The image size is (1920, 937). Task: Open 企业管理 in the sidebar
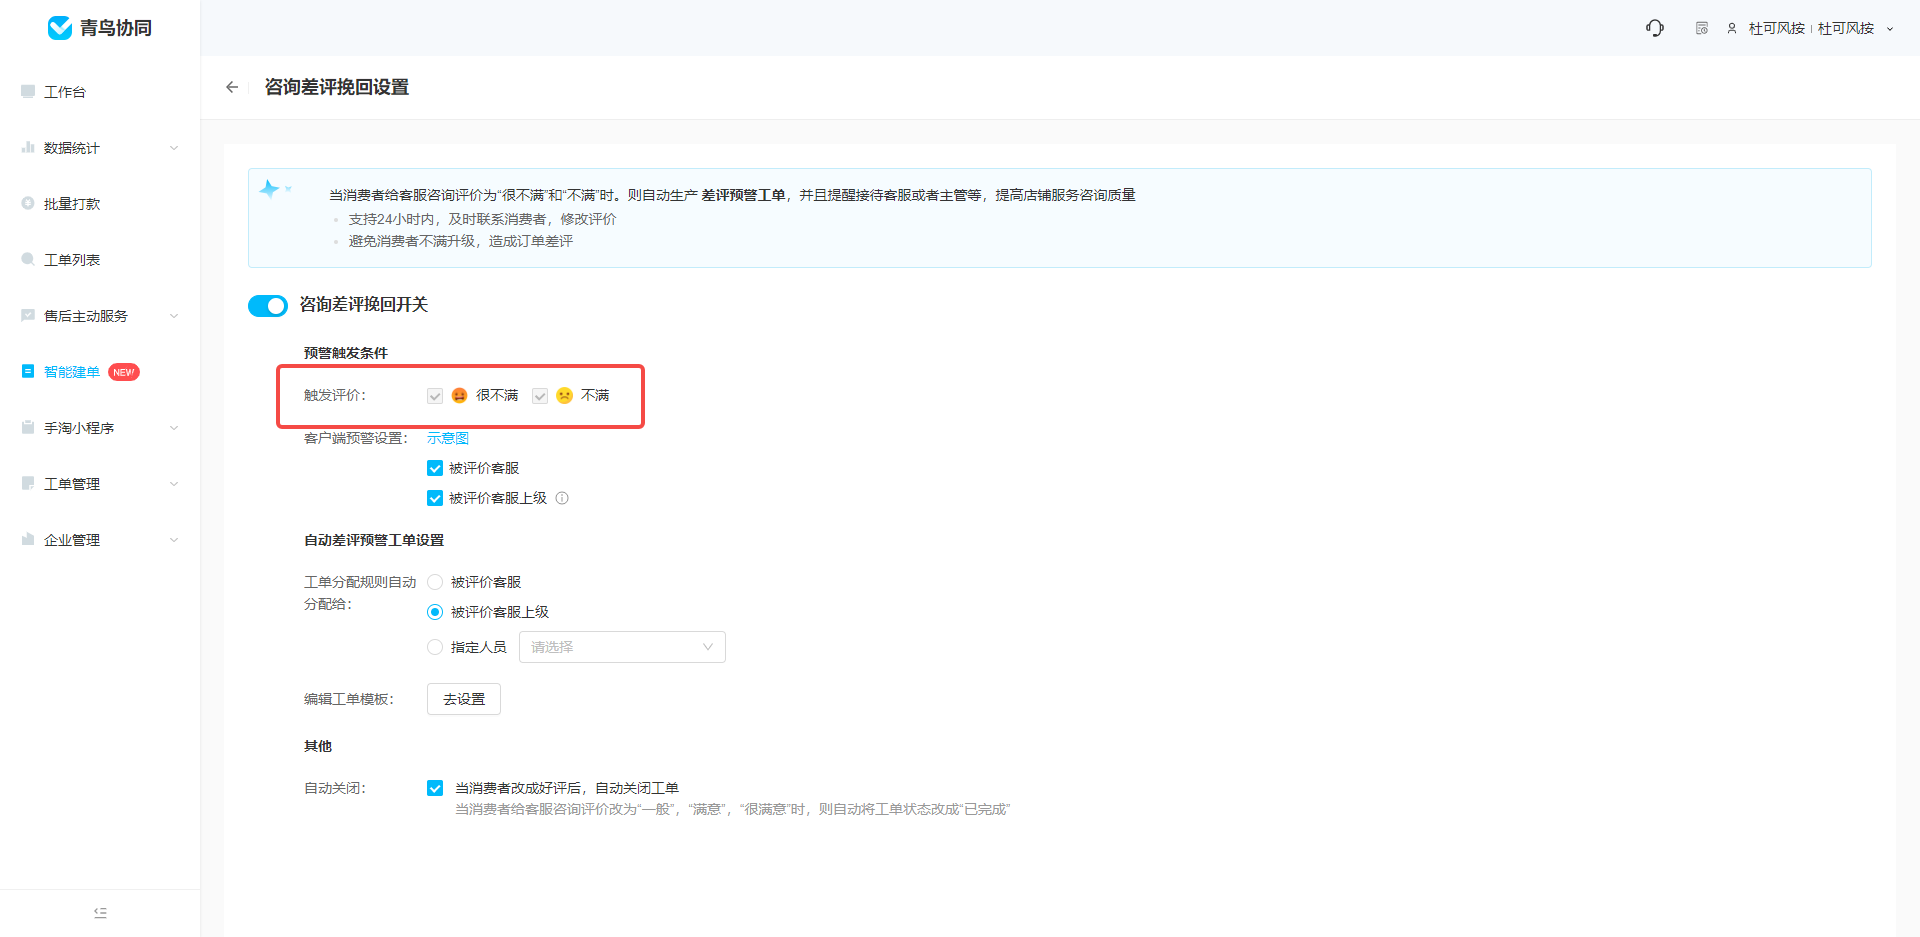tap(72, 540)
